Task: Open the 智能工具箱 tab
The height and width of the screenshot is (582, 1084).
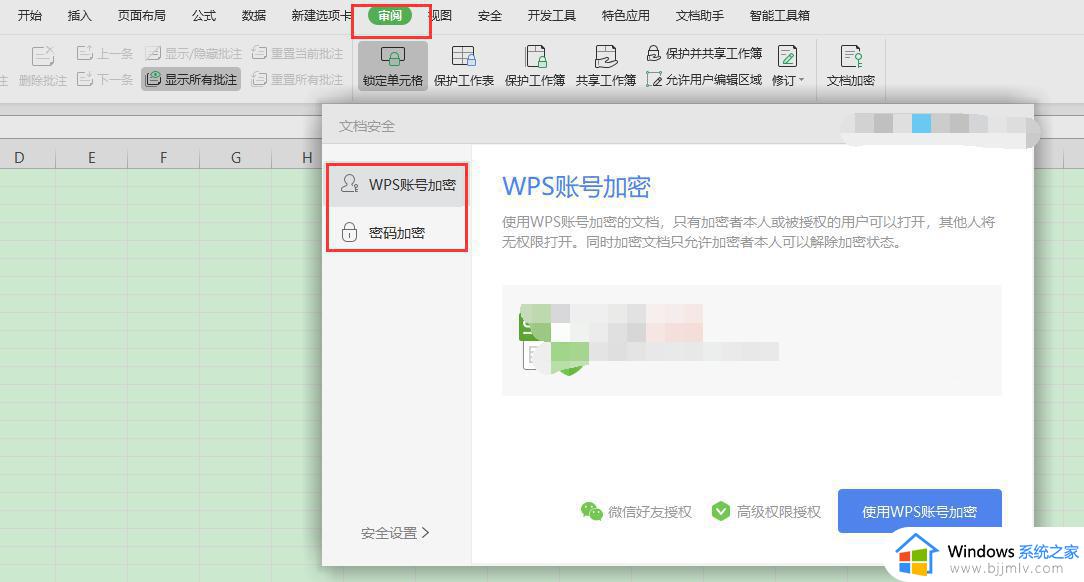Action: (x=780, y=15)
